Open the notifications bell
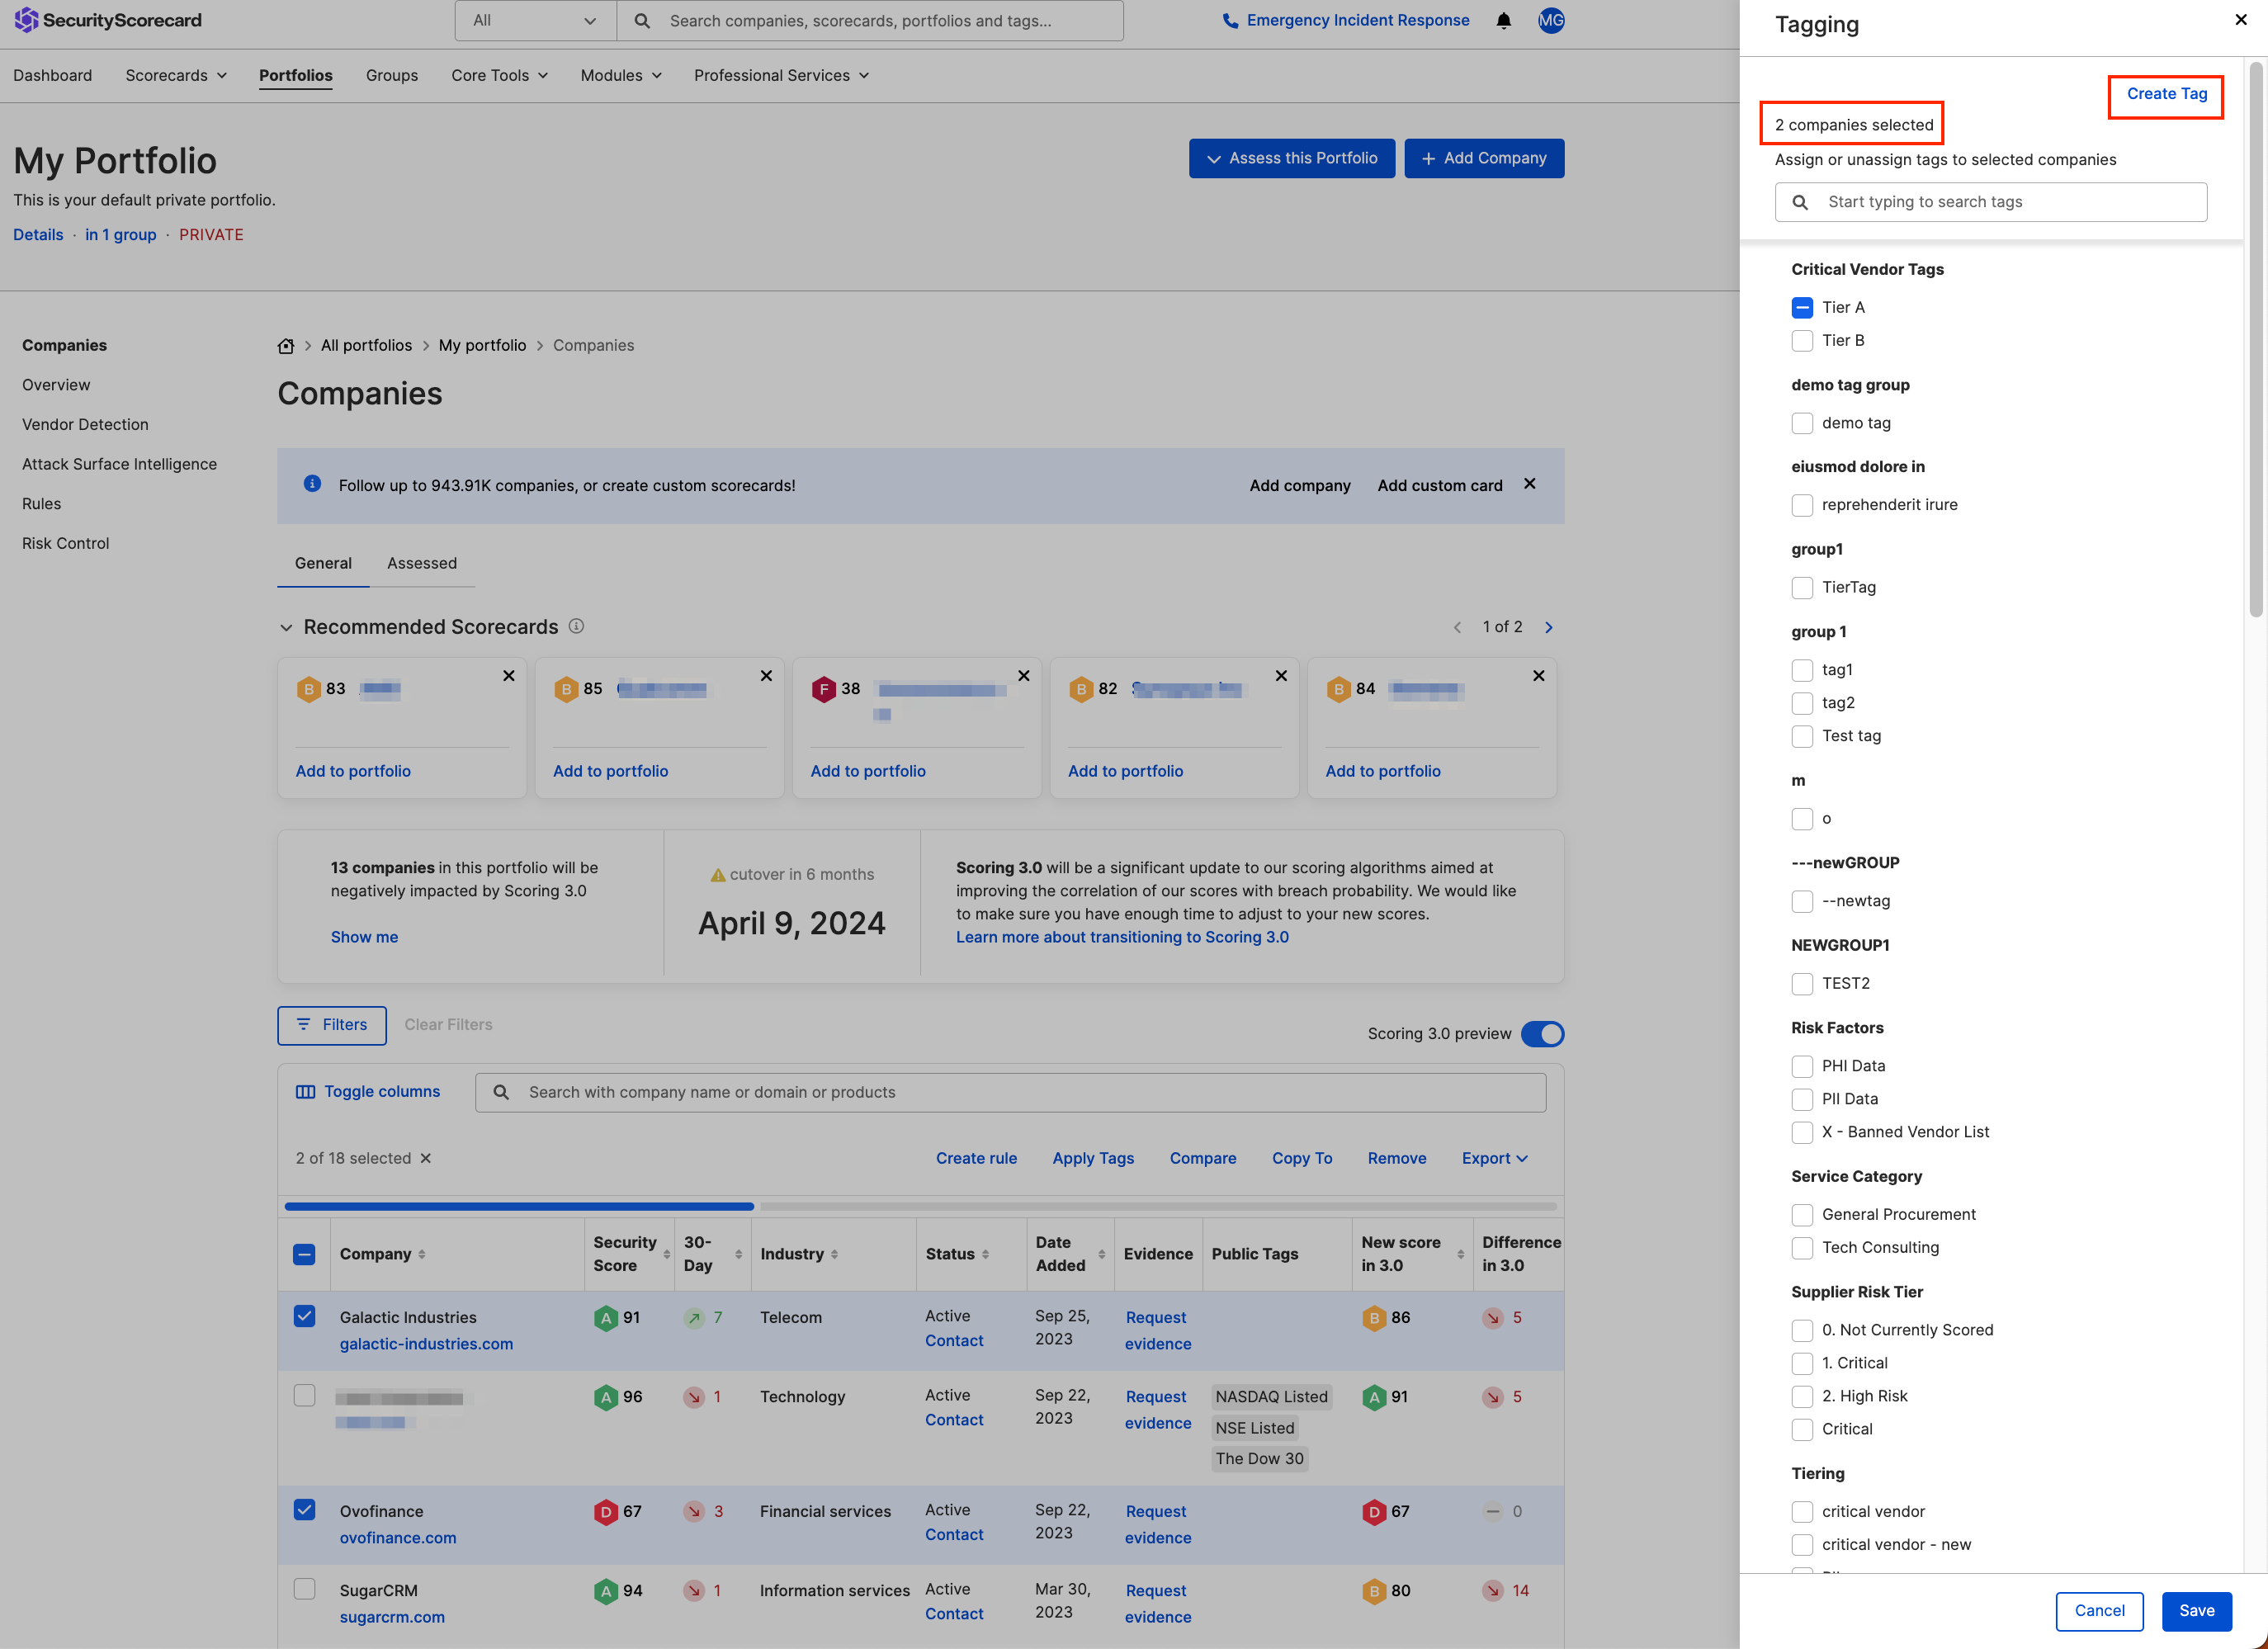The image size is (2268, 1649). pyautogui.click(x=1503, y=21)
